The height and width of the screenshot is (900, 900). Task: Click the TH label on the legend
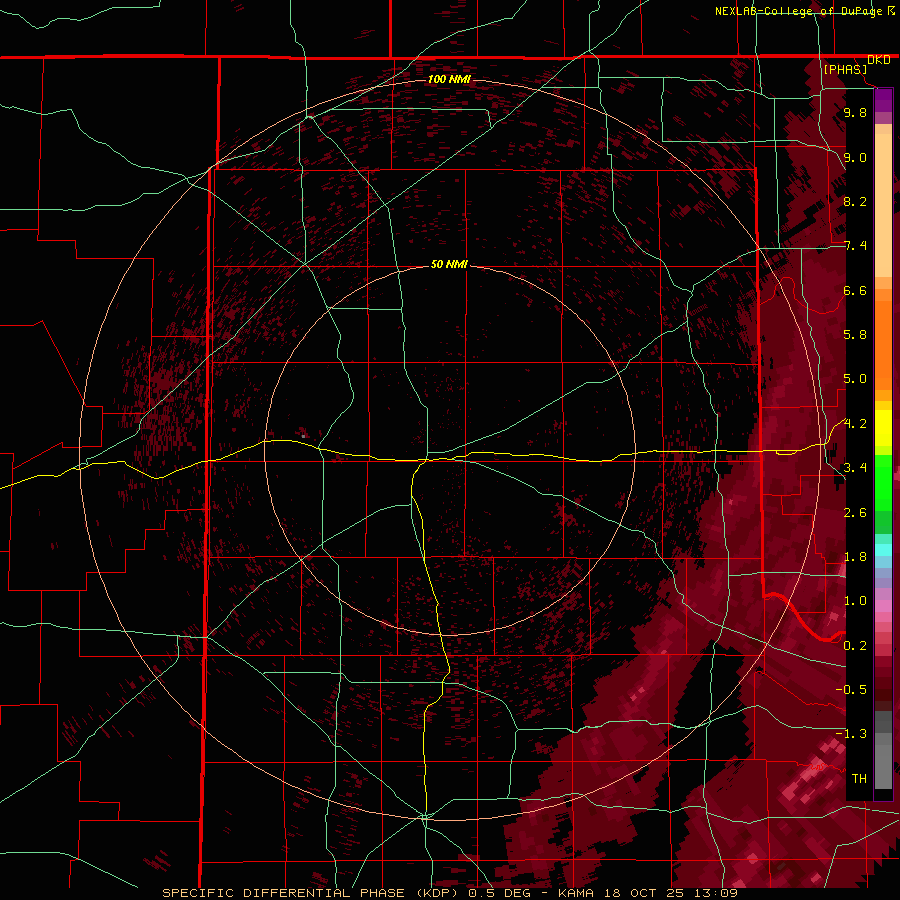[859, 779]
